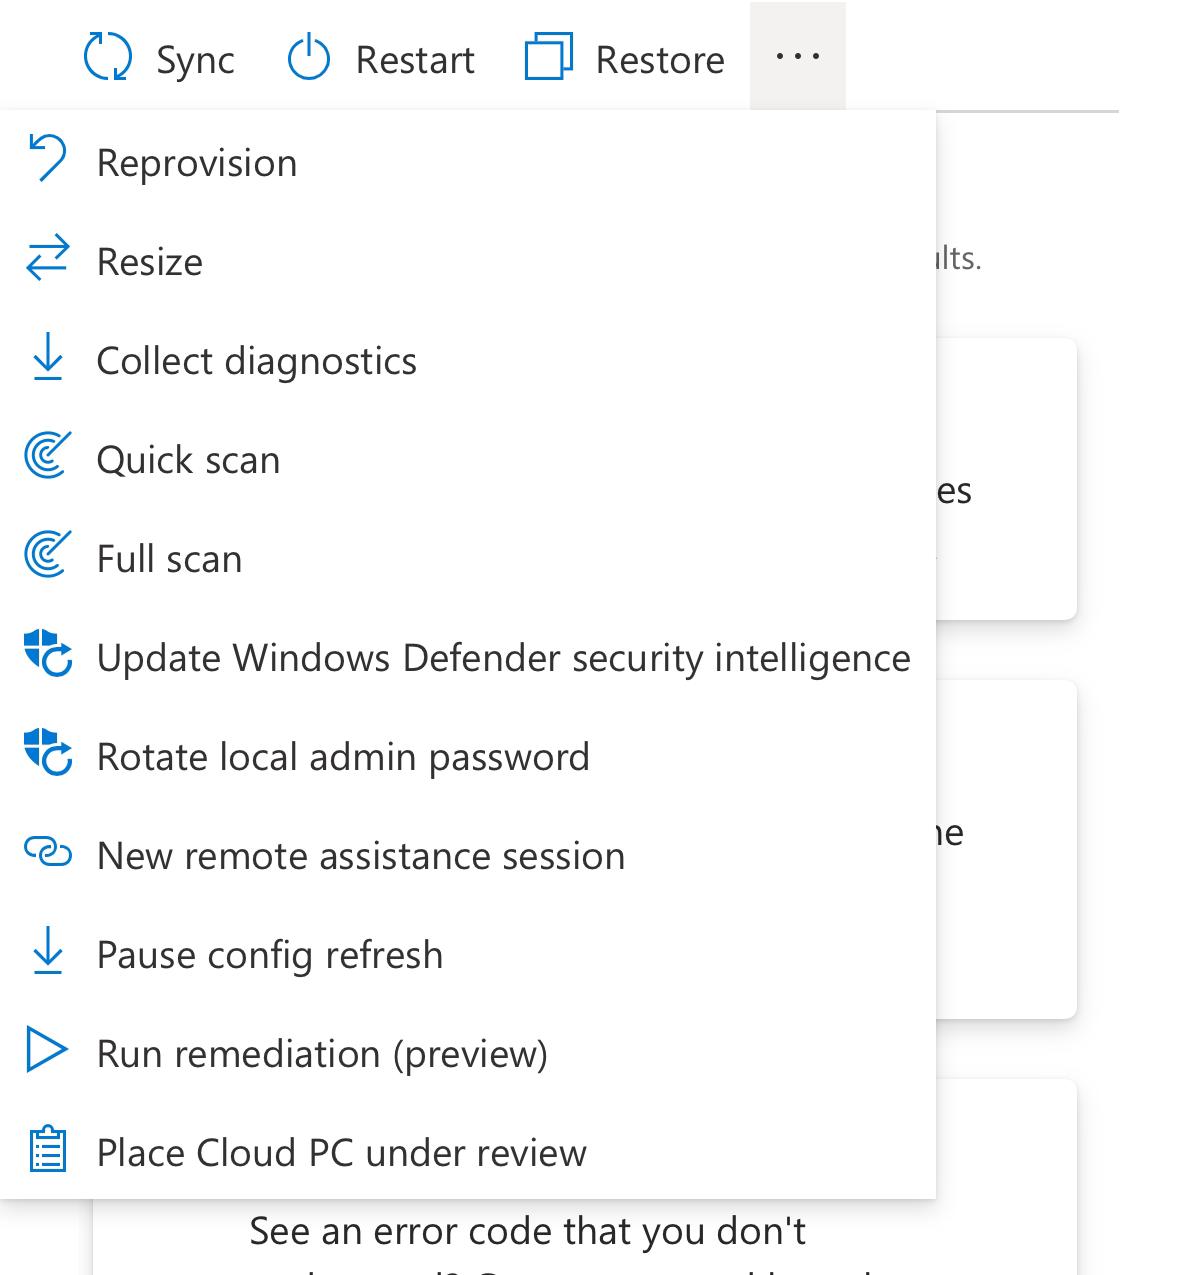Viewport: 1179px width, 1275px height.
Task: Click the Rotate local admin password shield icon
Action: pyautogui.click(x=48, y=753)
